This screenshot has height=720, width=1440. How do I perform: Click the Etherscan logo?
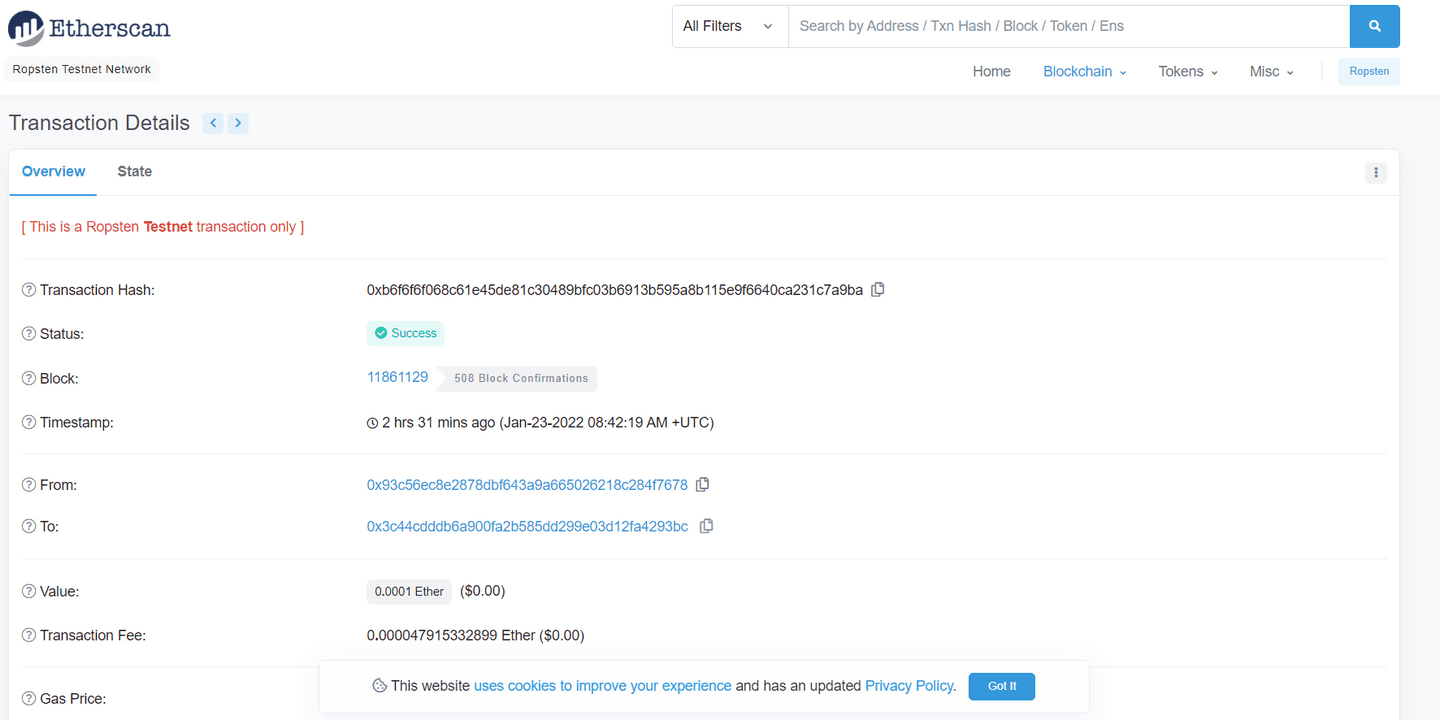89,28
